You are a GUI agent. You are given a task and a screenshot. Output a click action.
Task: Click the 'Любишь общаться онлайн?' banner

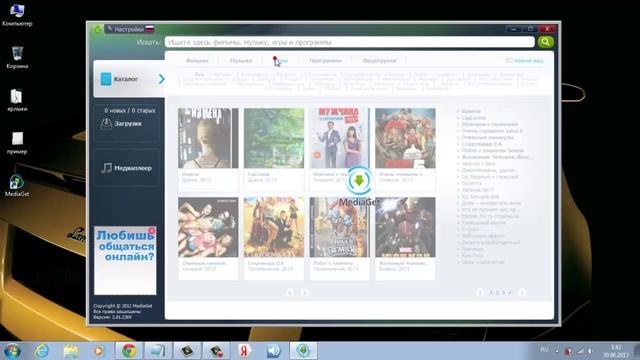(x=125, y=260)
